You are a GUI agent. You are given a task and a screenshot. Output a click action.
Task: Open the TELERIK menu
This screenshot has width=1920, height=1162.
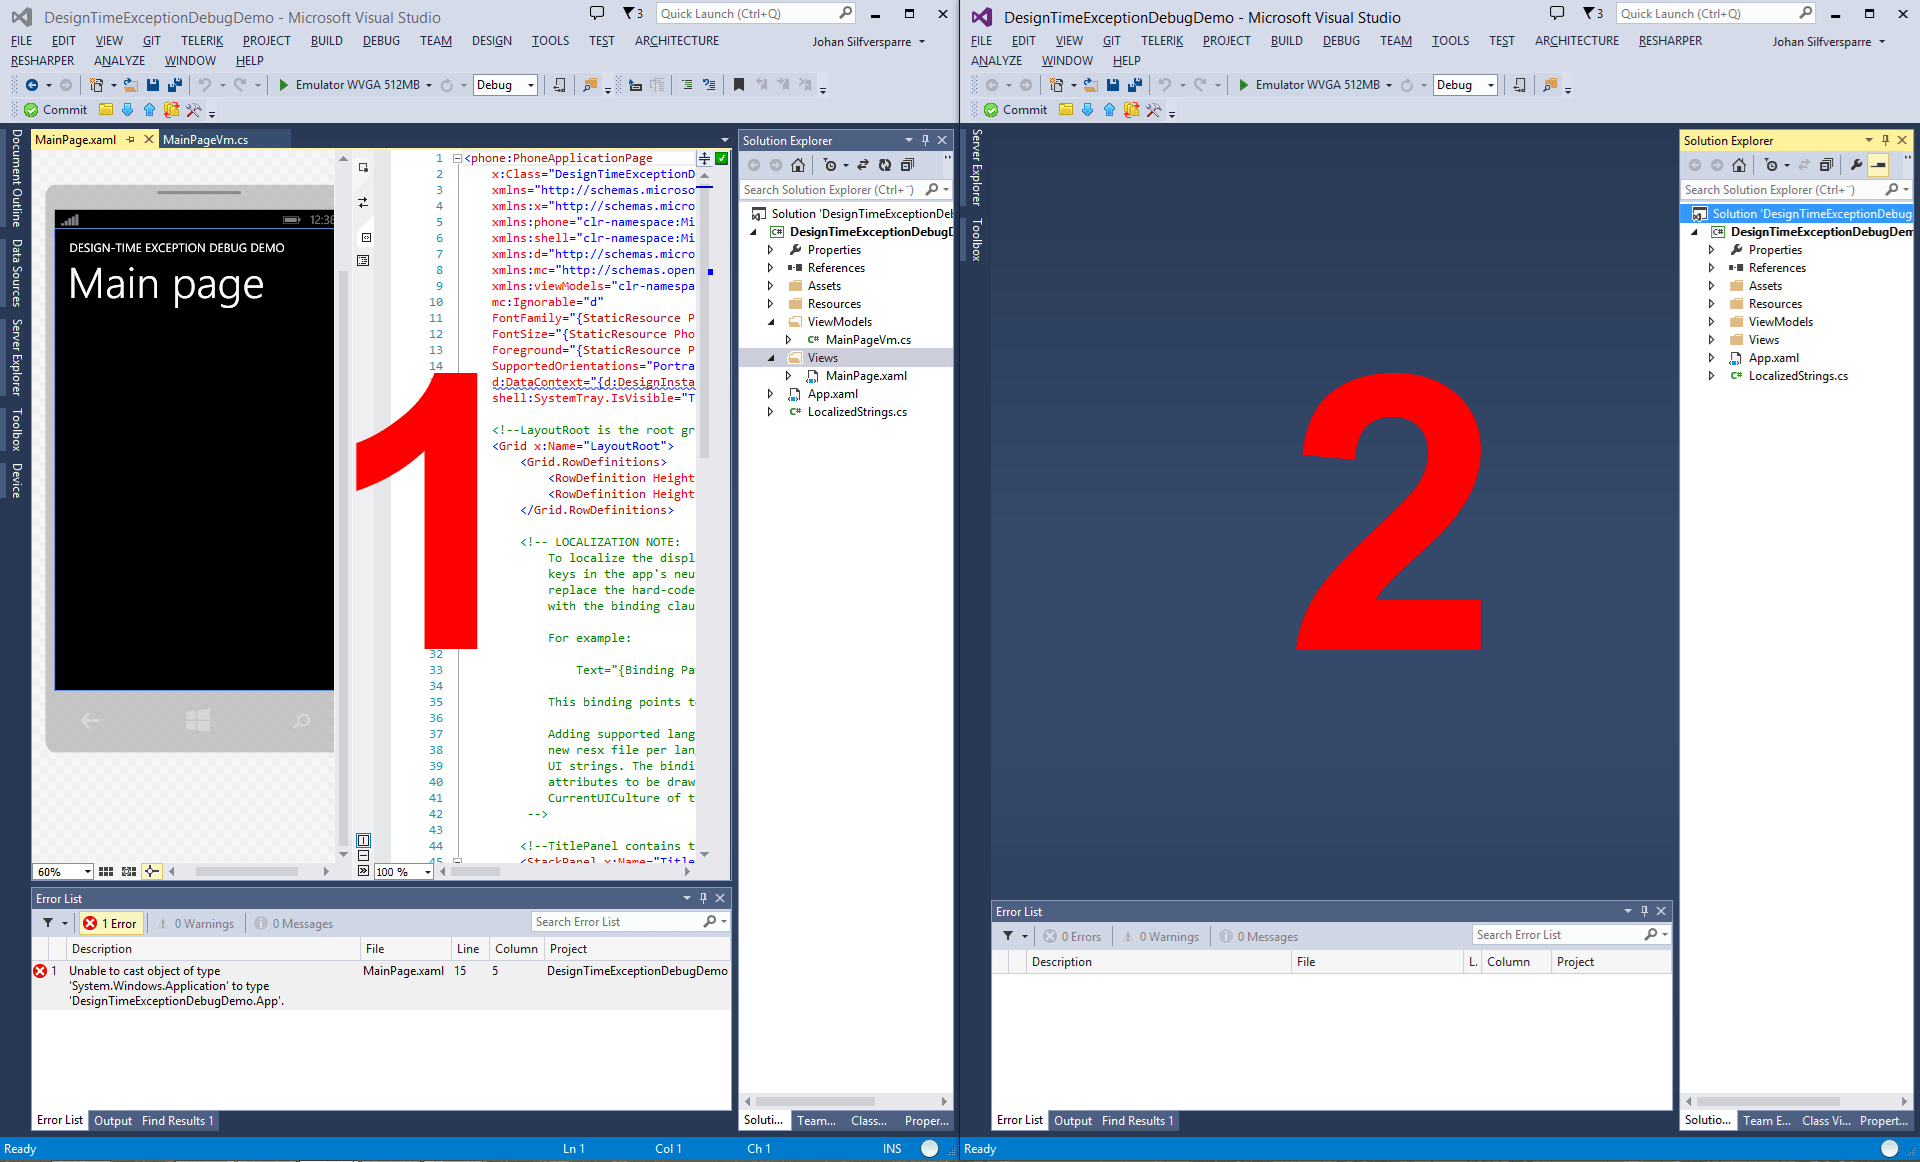200,41
